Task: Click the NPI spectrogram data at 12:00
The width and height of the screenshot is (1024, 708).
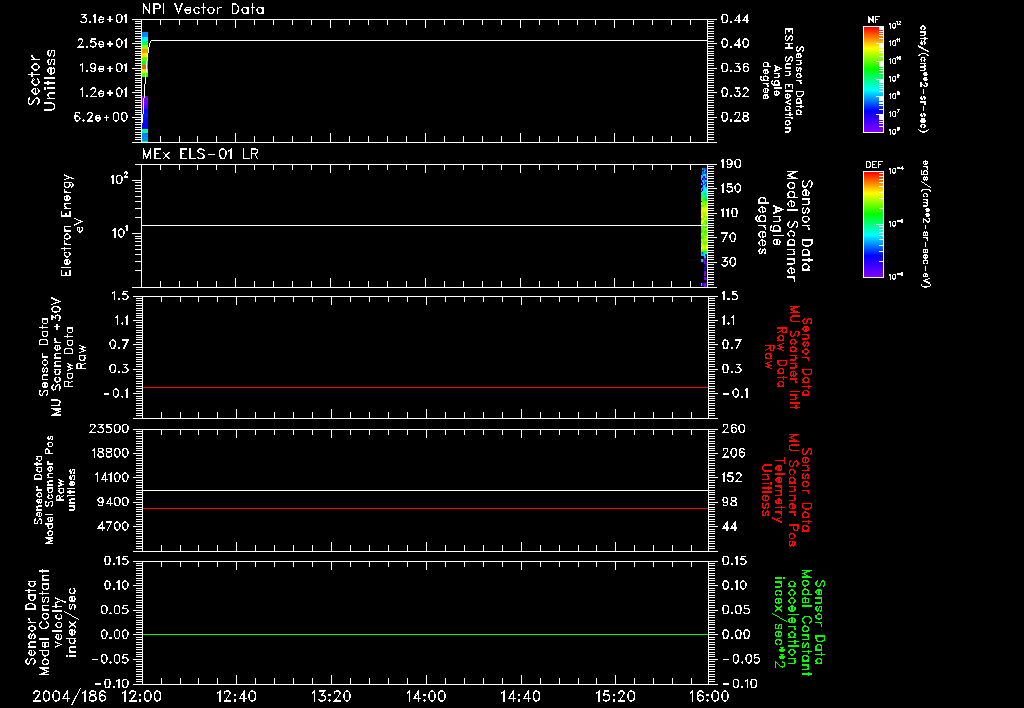Action: coord(145,86)
